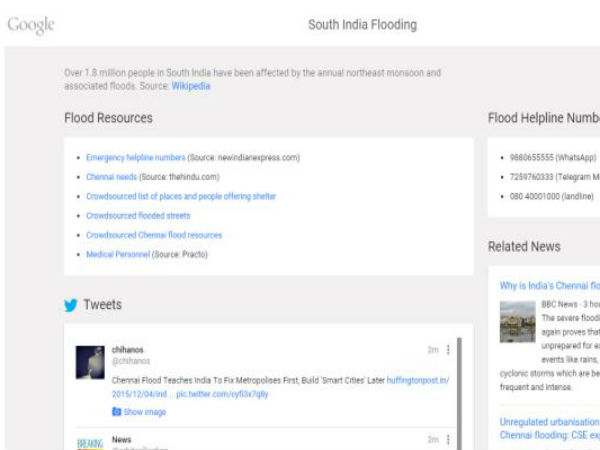Click the News account avatar
The height and width of the screenshot is (450, 600).
pos(90,443)
